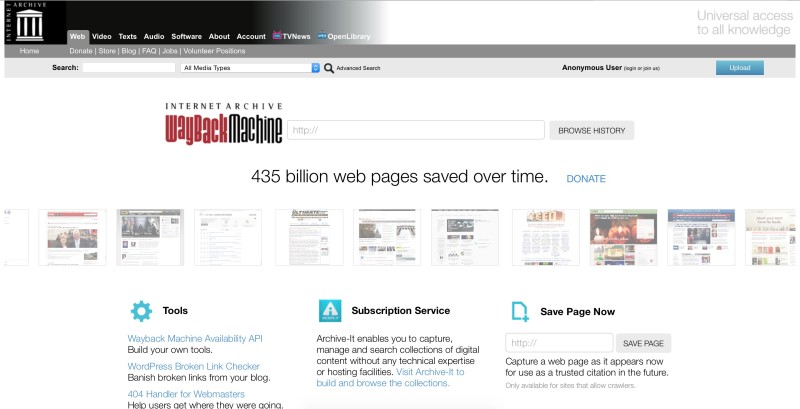Open WordPress Broken Link Checker link

coord(193,366)
